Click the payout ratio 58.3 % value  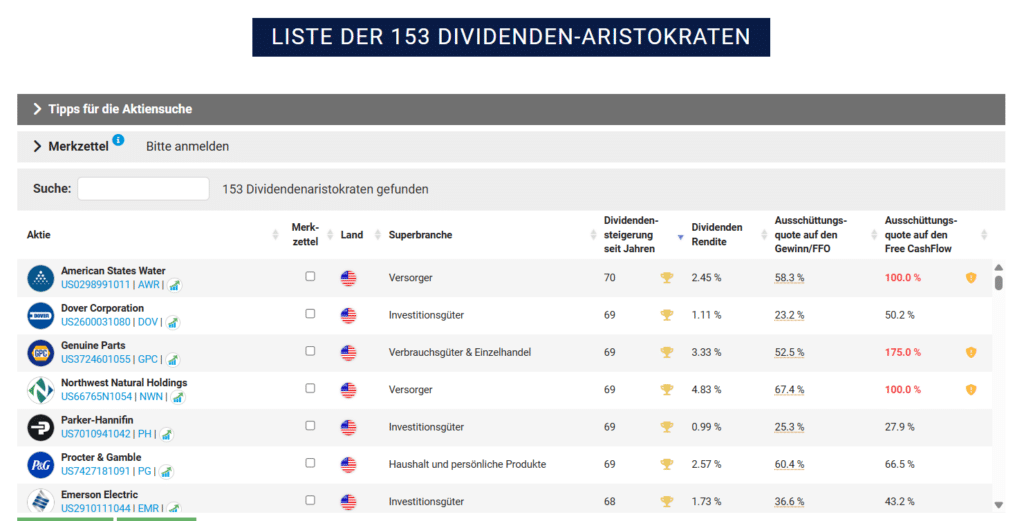coord(789,277)
